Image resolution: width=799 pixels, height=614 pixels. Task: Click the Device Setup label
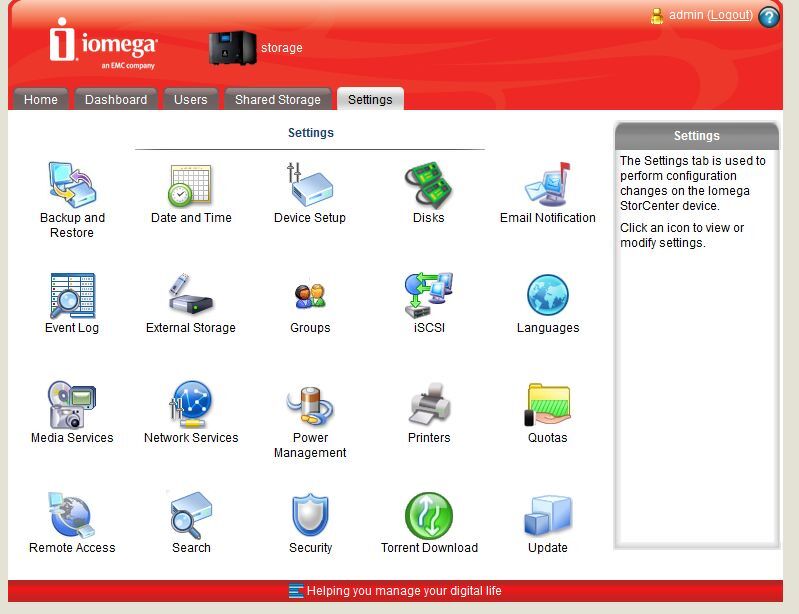(x=310, y=218)
